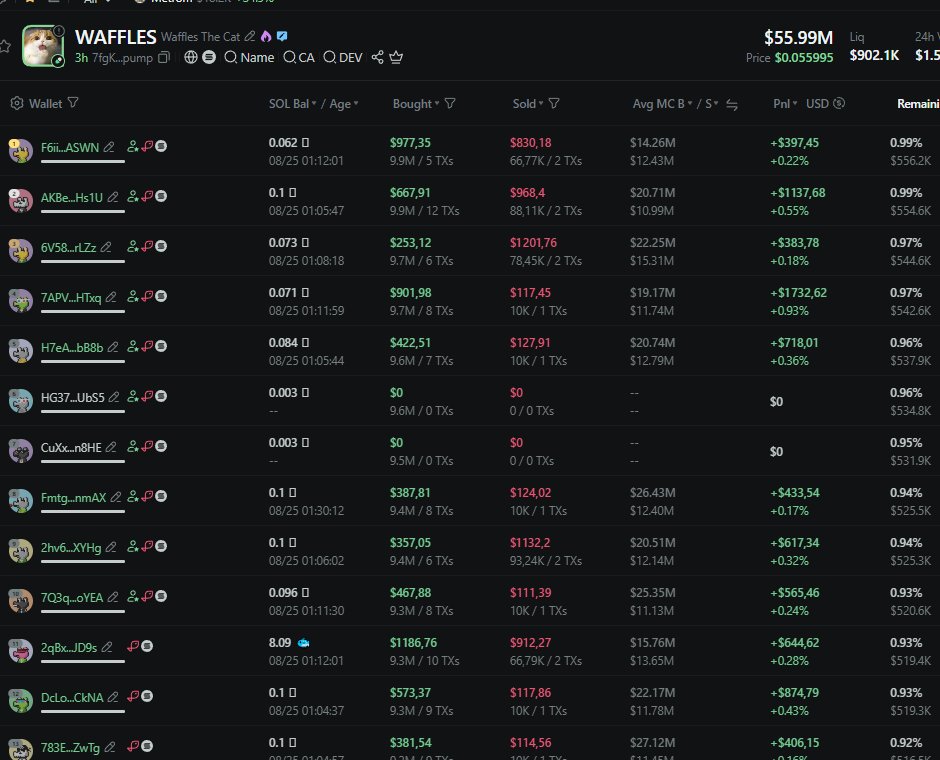The height and width of the screenshot is (760, 940).
Task: Open the token website globe icon
Action: coord(191,57)
